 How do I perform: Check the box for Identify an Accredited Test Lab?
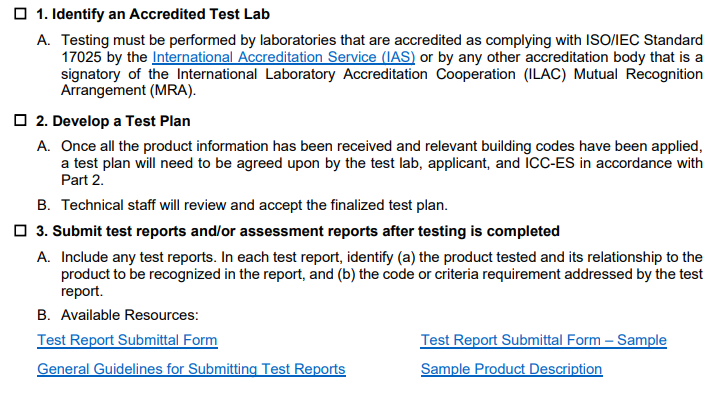(x=20, y=14)
